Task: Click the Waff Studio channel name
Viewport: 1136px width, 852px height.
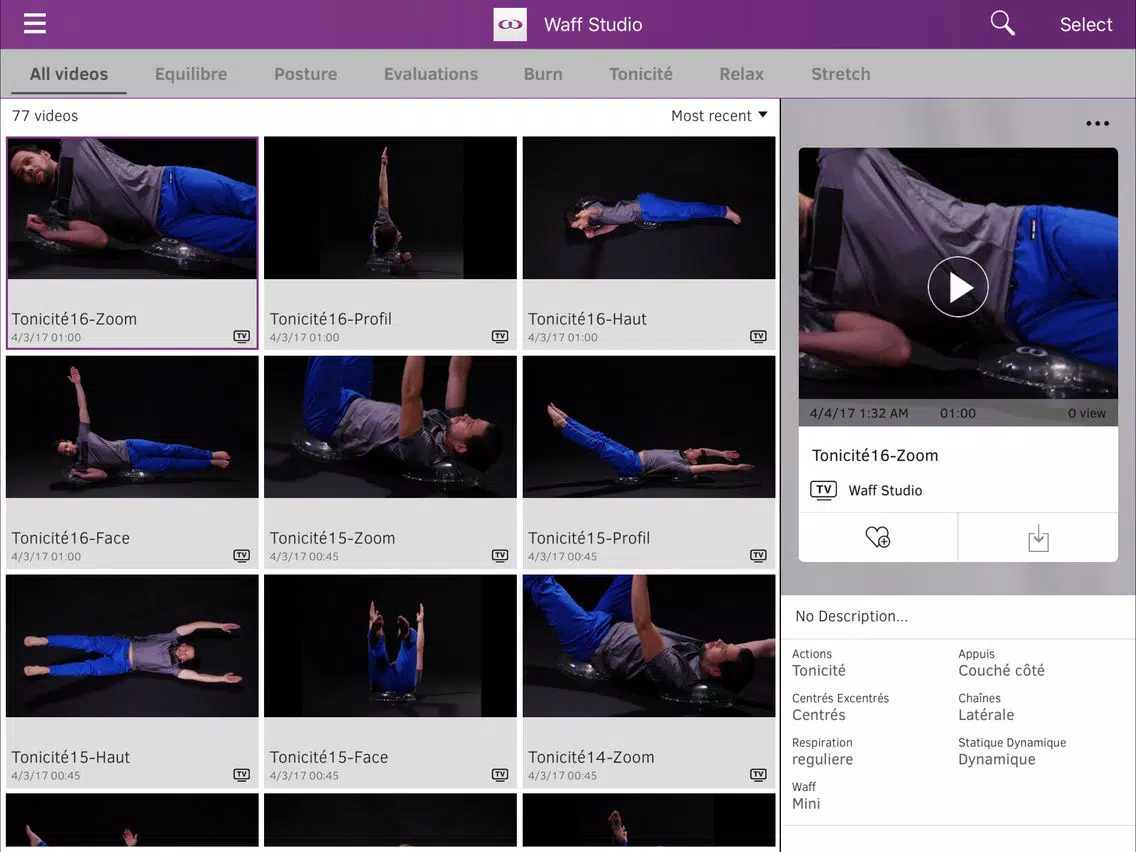Action: tap(885, 490)
